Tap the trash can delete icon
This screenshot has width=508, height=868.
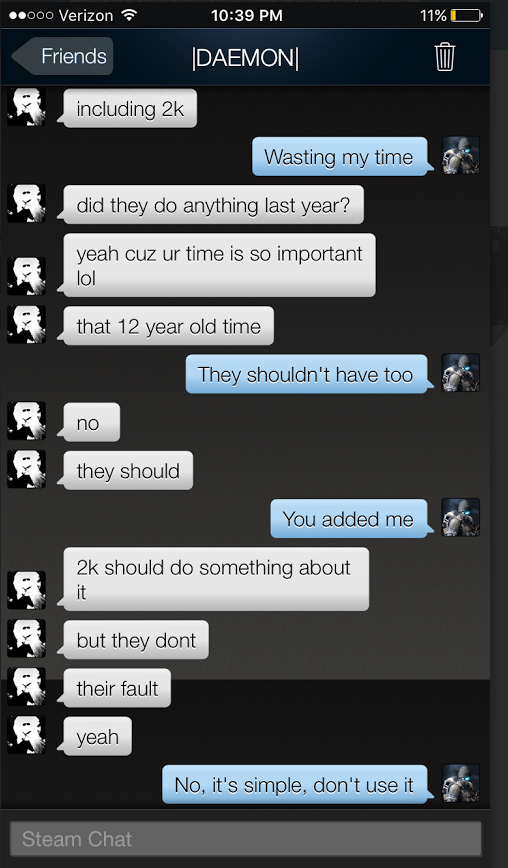[445, 56]
